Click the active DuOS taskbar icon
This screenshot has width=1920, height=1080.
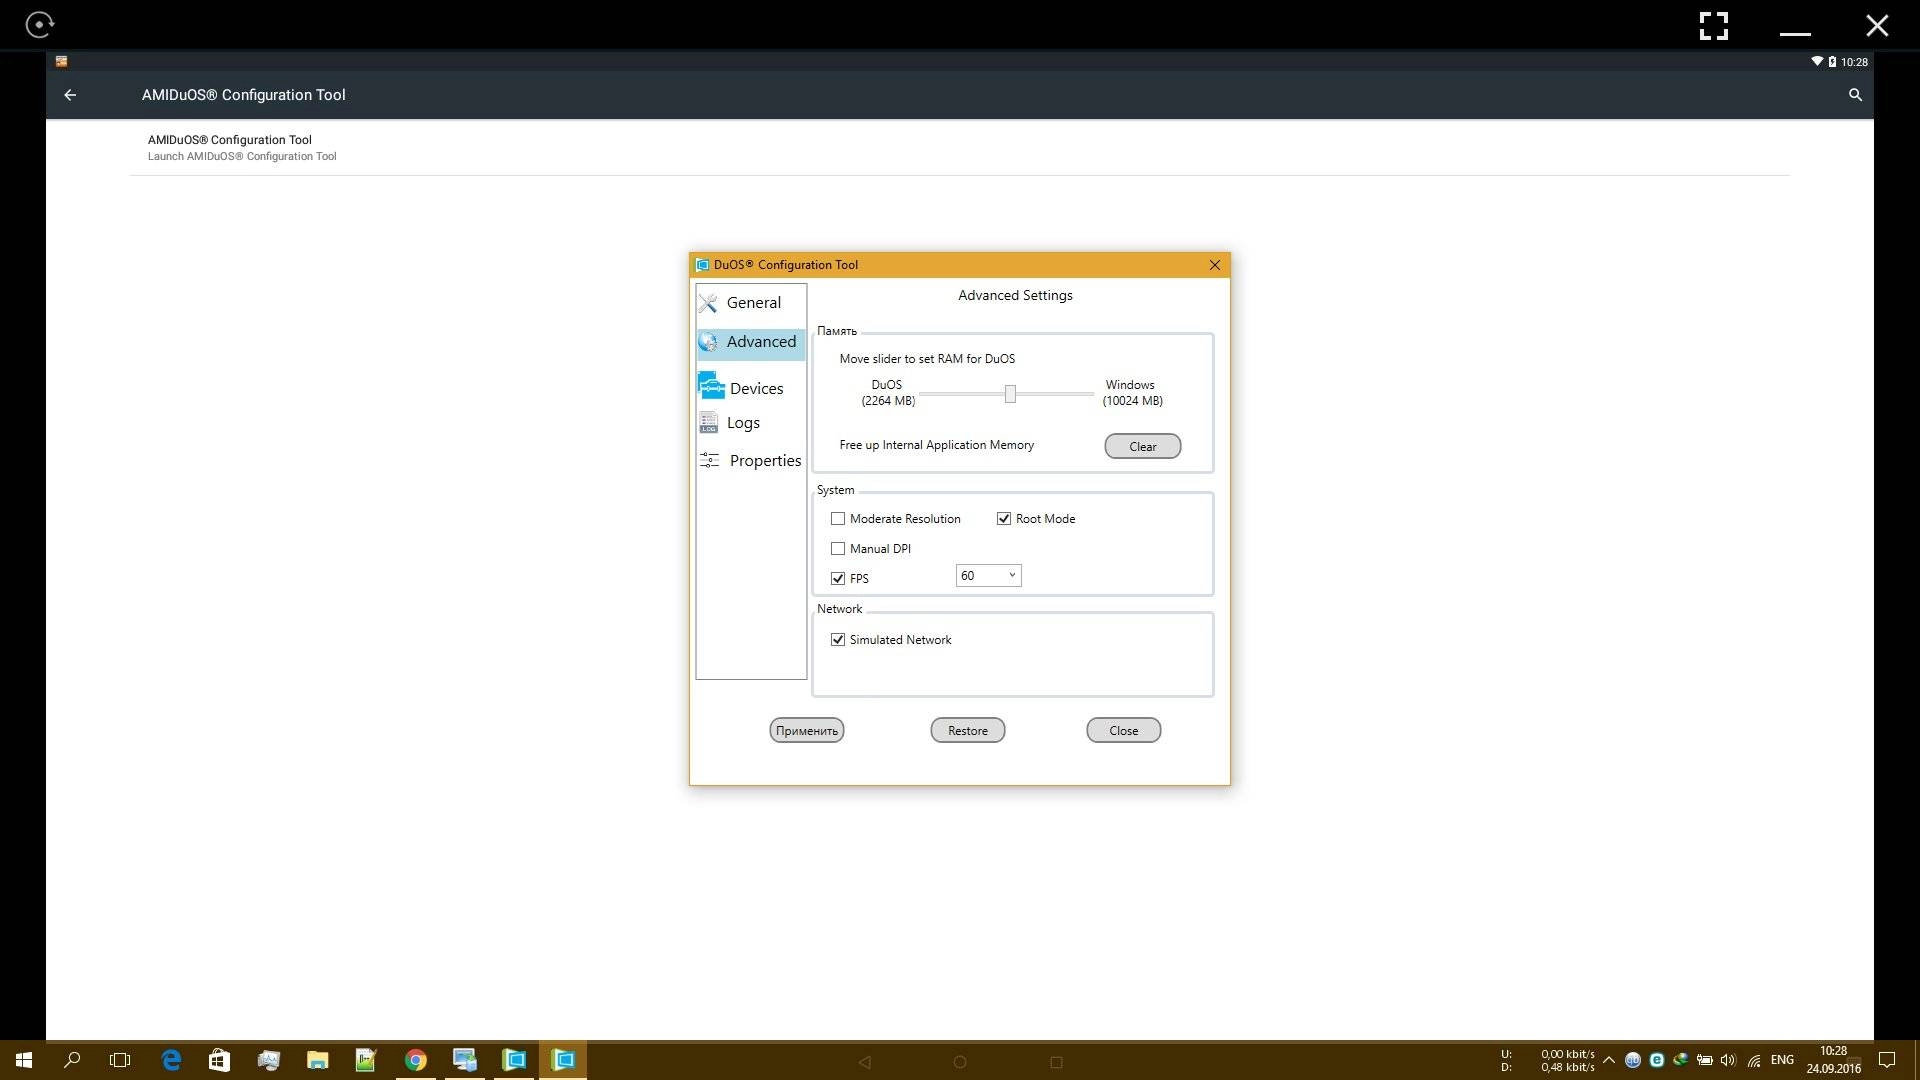click(563, 1060)
